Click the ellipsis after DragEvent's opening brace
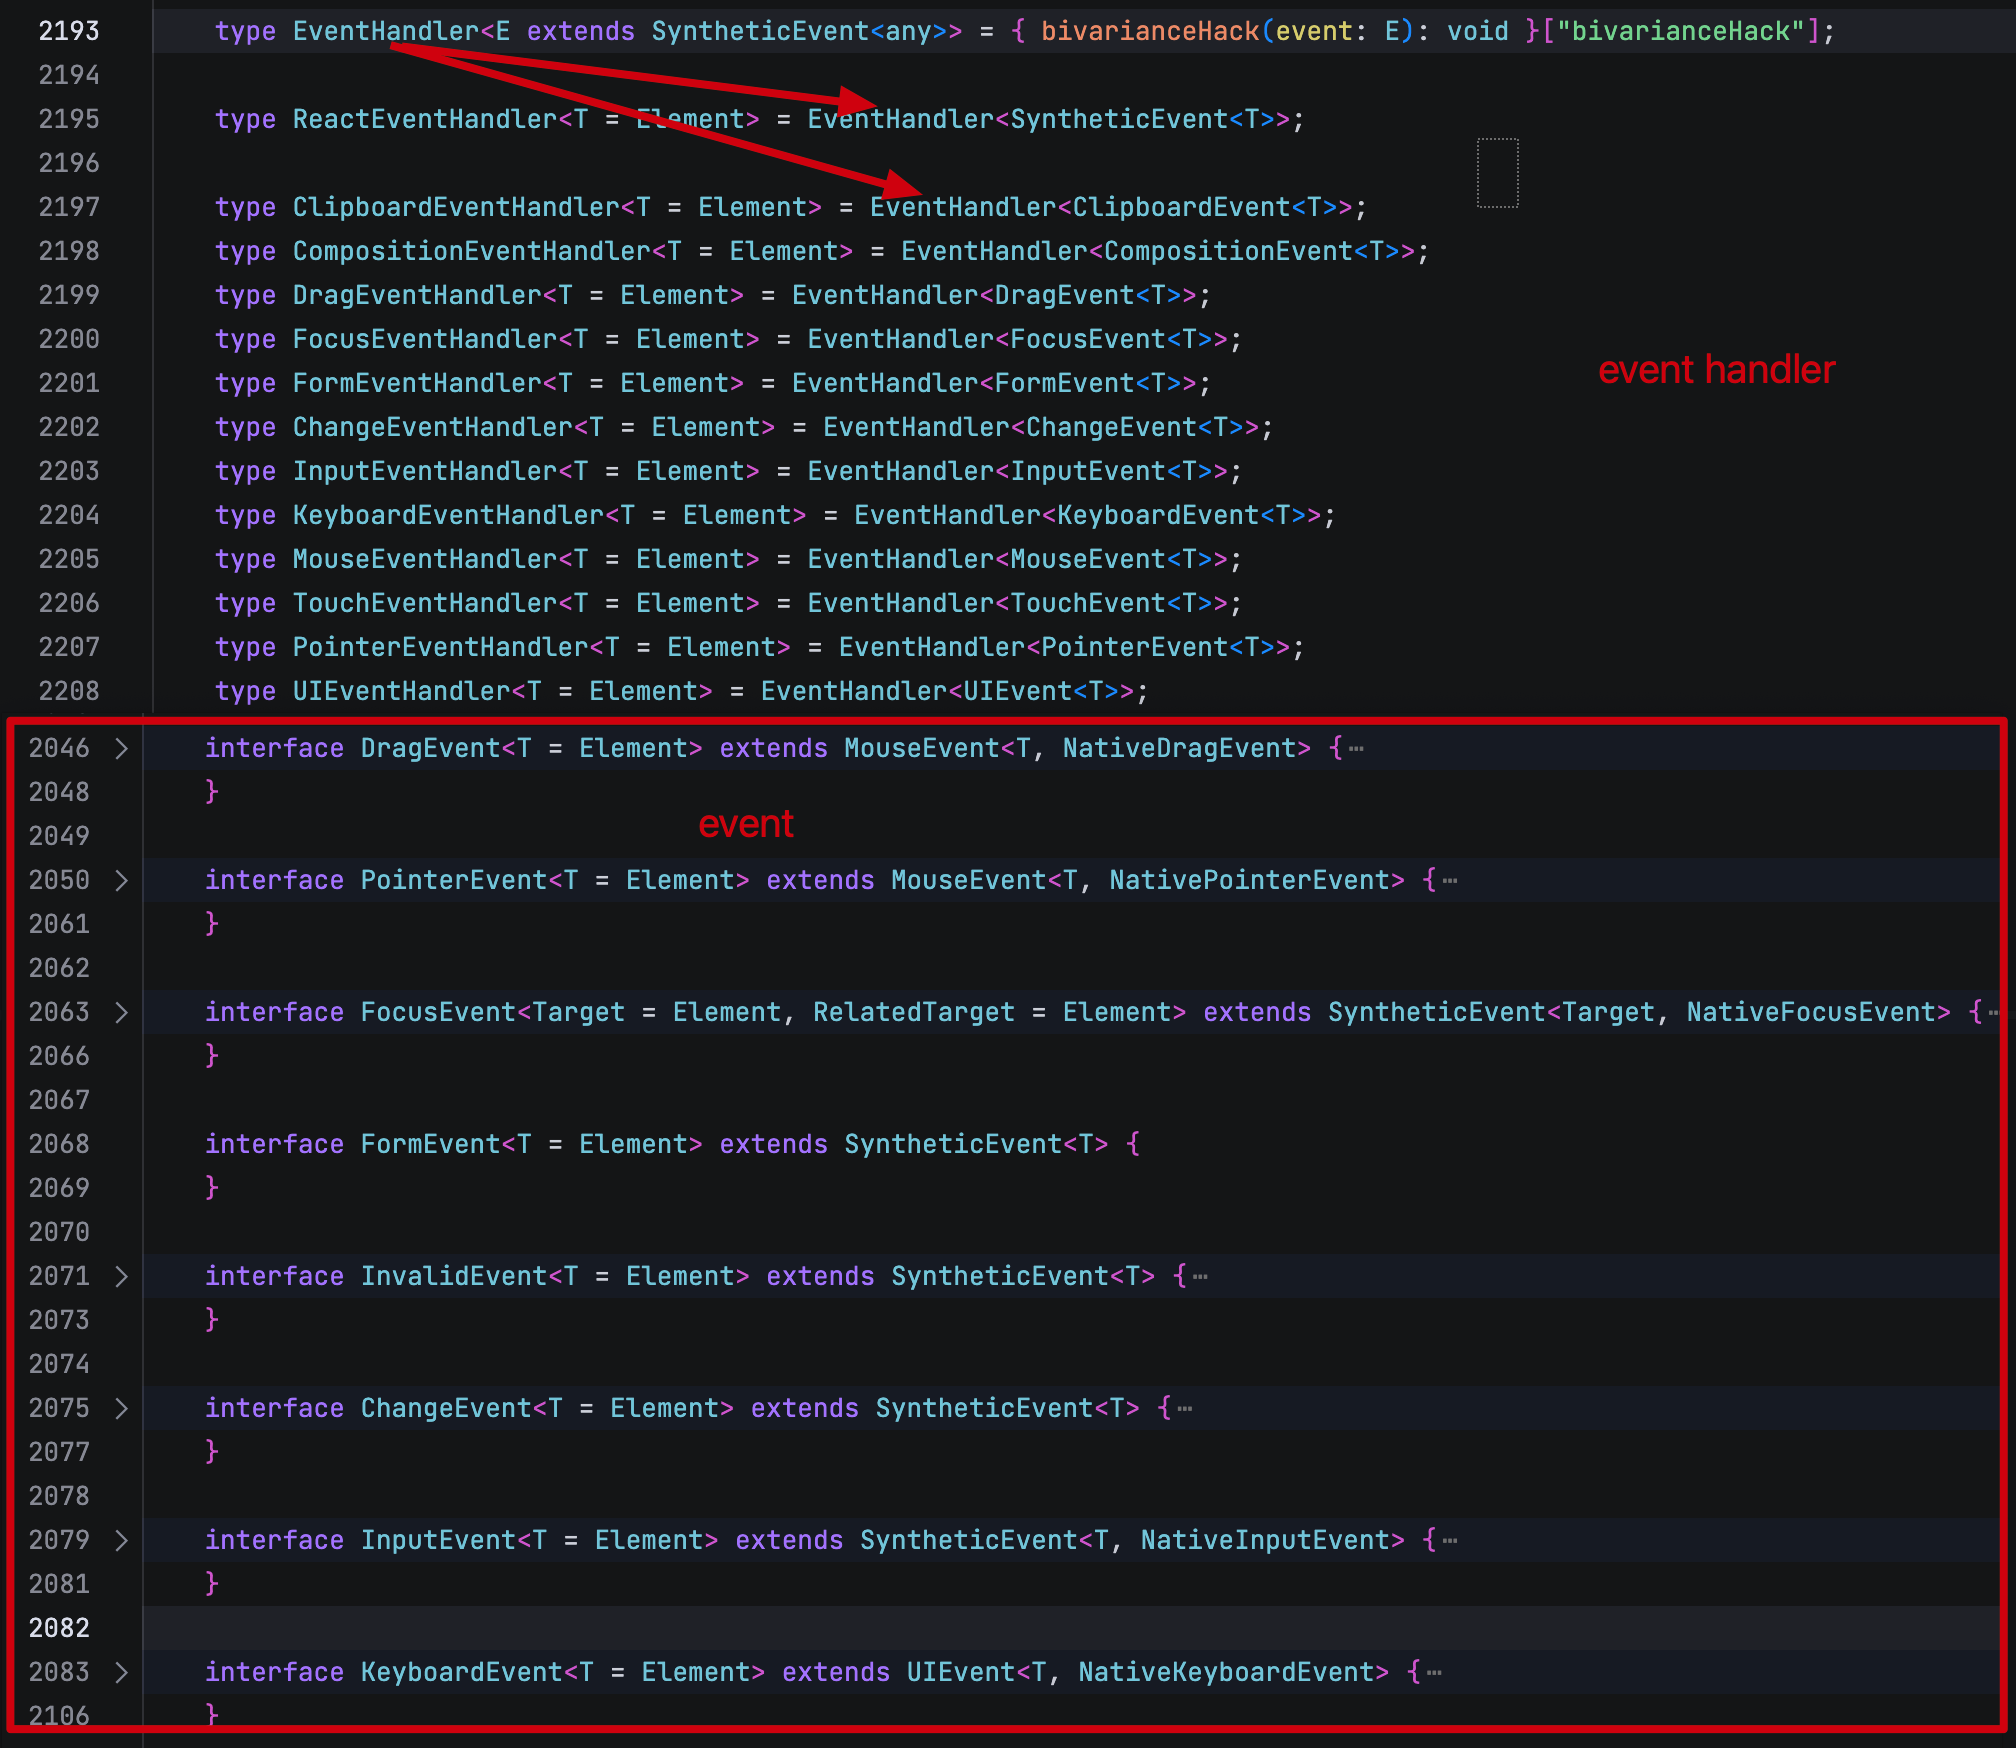The height and width of the screenshot is (1748, 2016). point(1356,749)
